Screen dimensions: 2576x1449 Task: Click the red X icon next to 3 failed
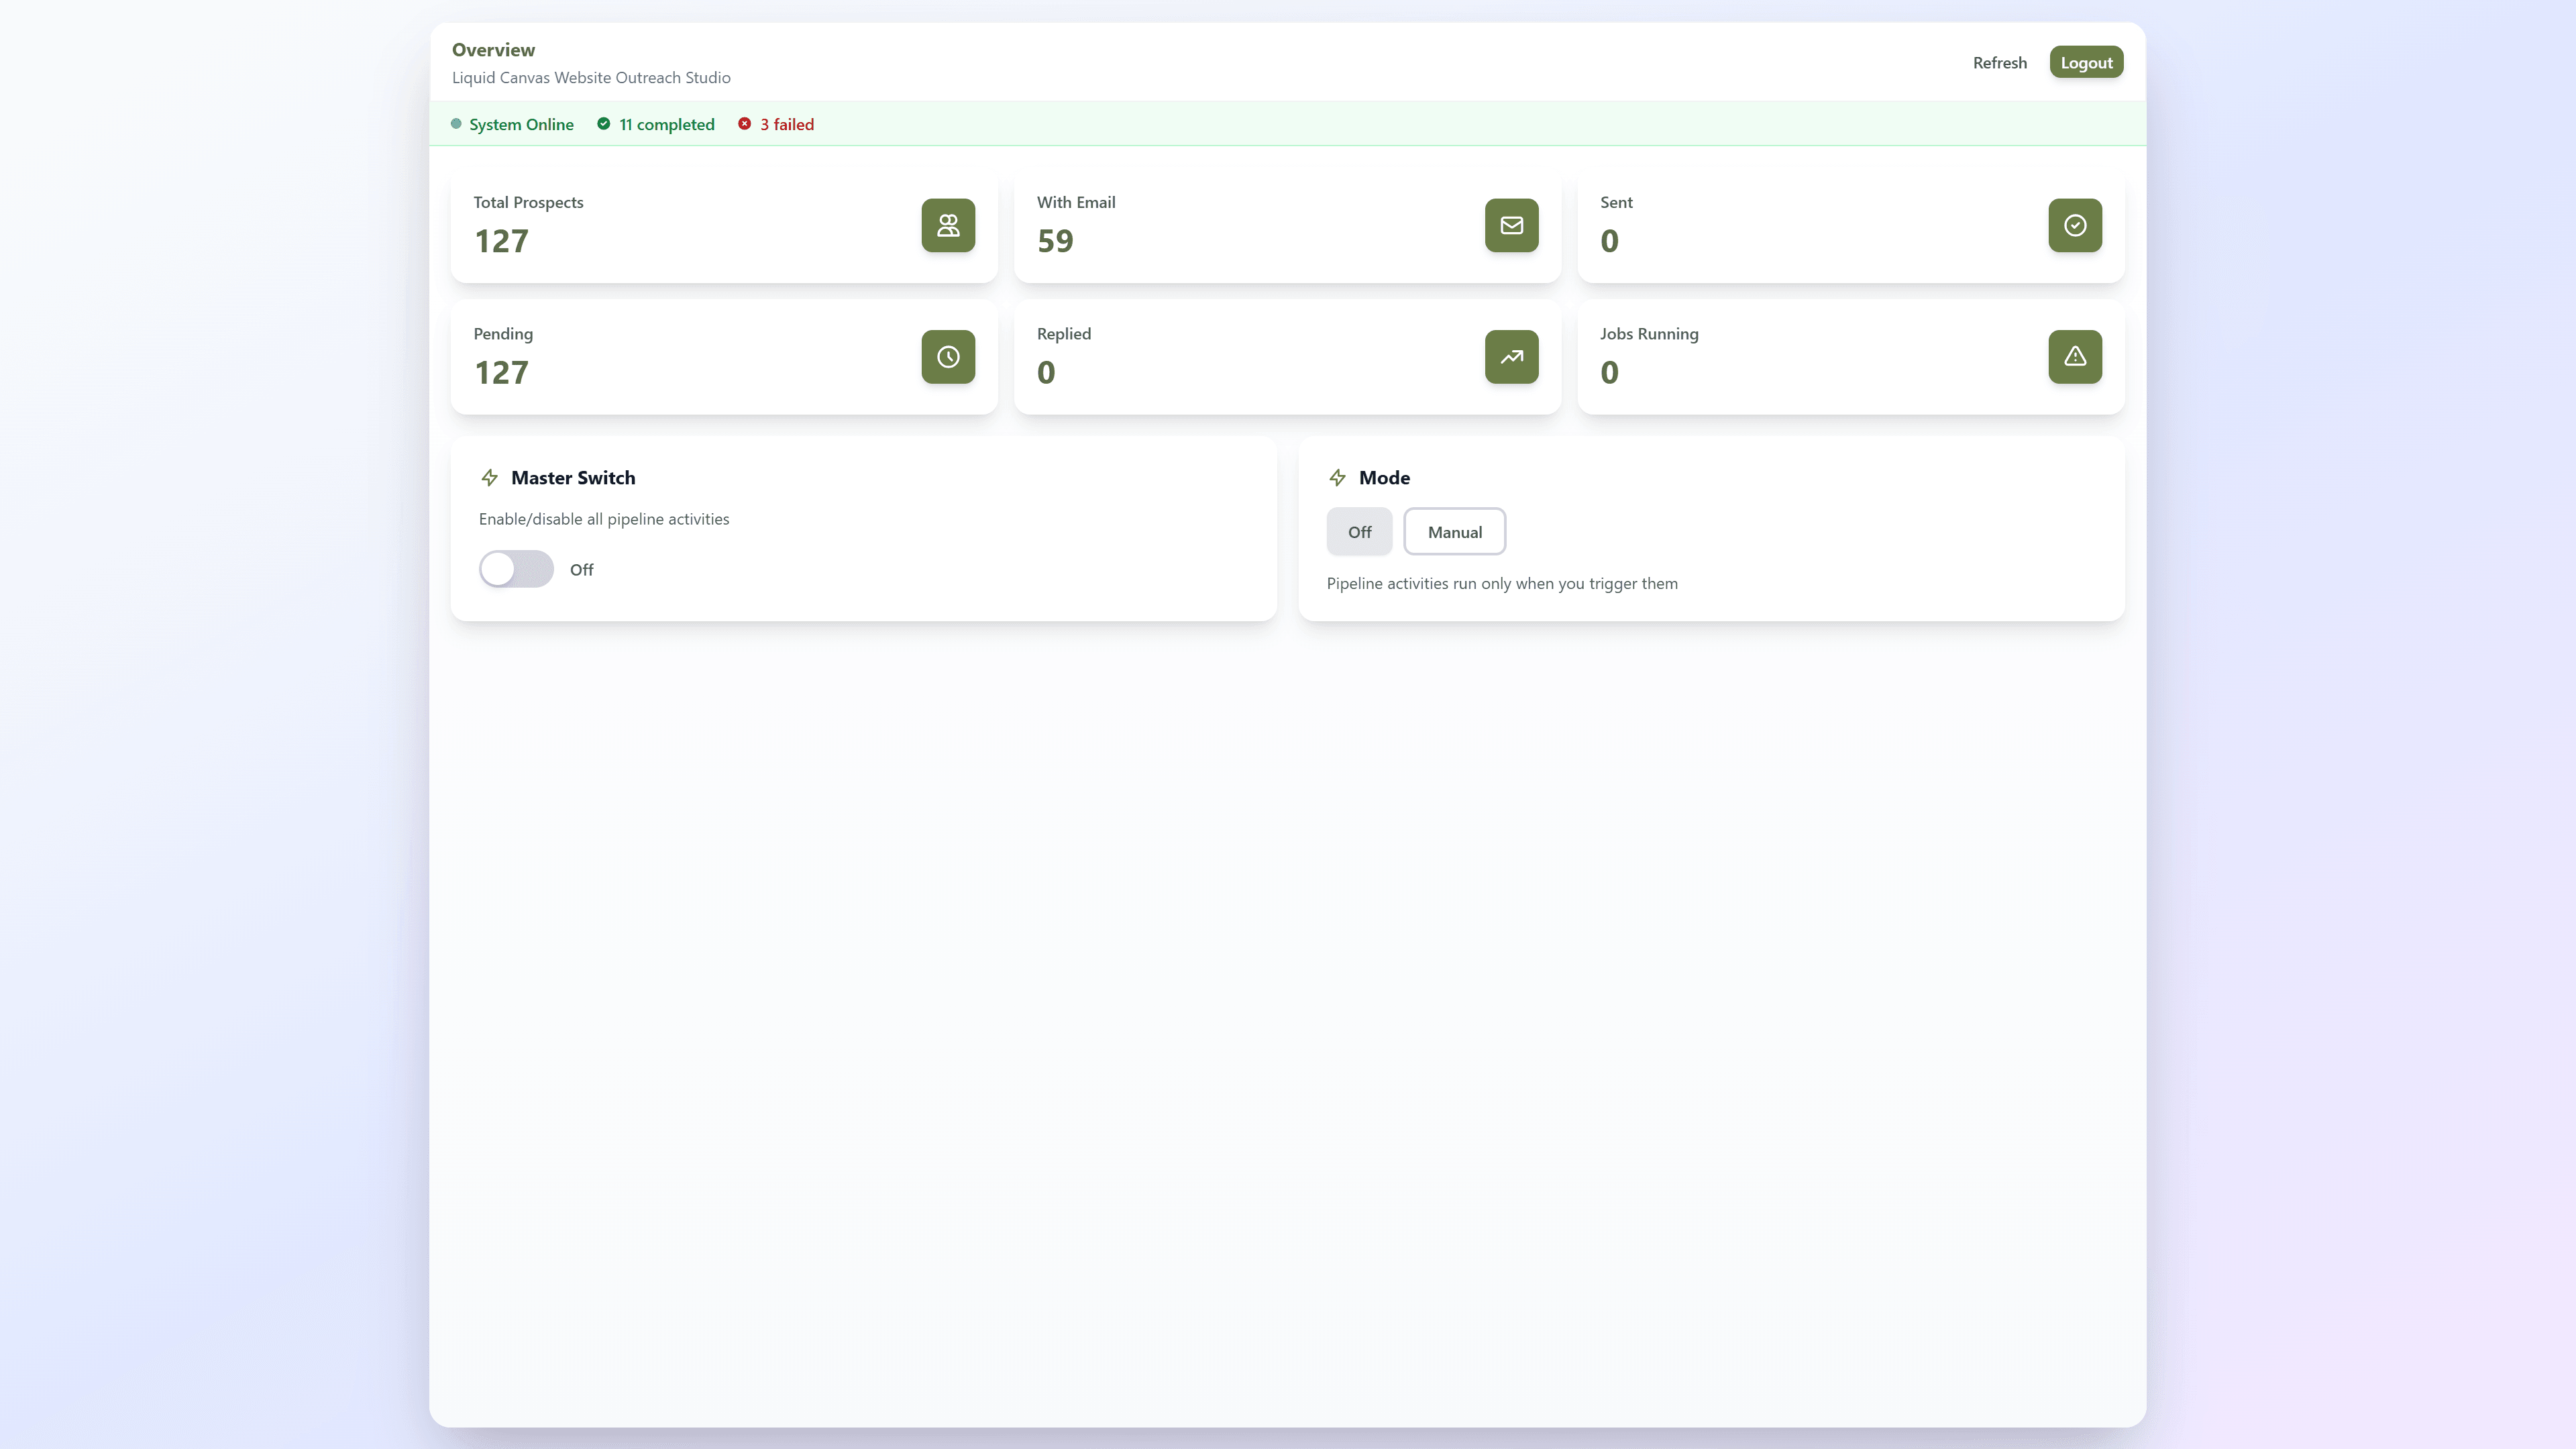pos(744,124)
